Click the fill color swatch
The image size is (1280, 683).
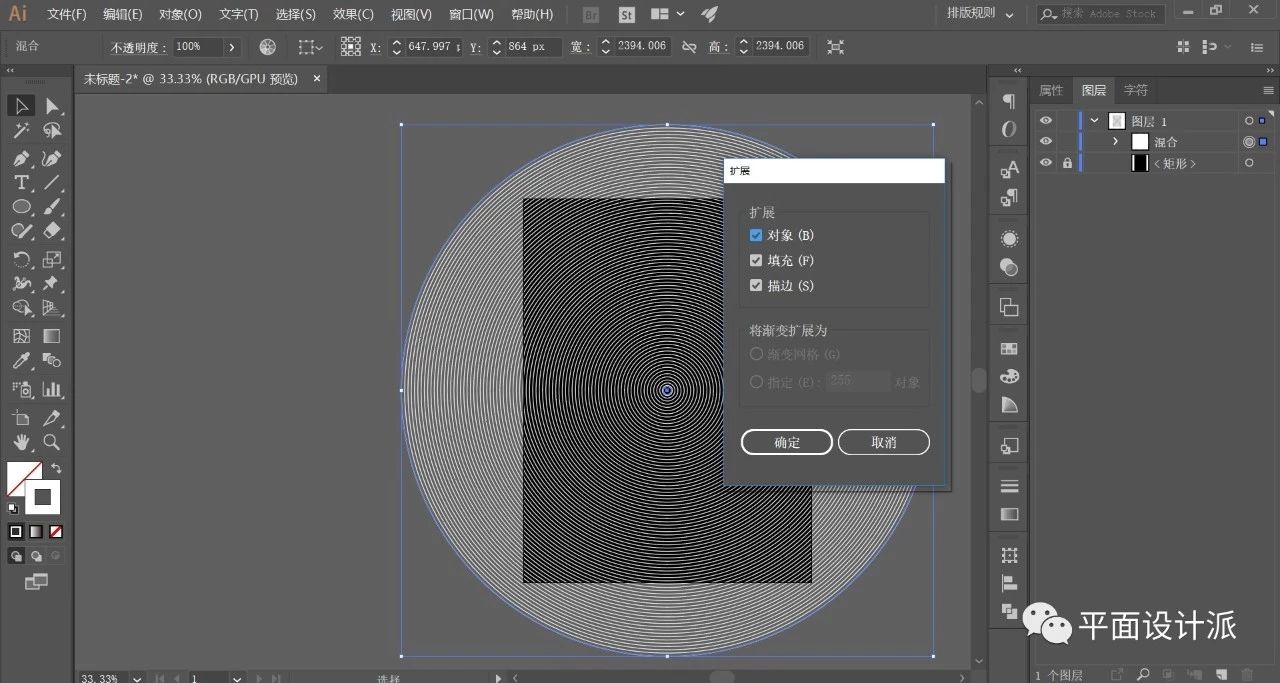[22, 476]
